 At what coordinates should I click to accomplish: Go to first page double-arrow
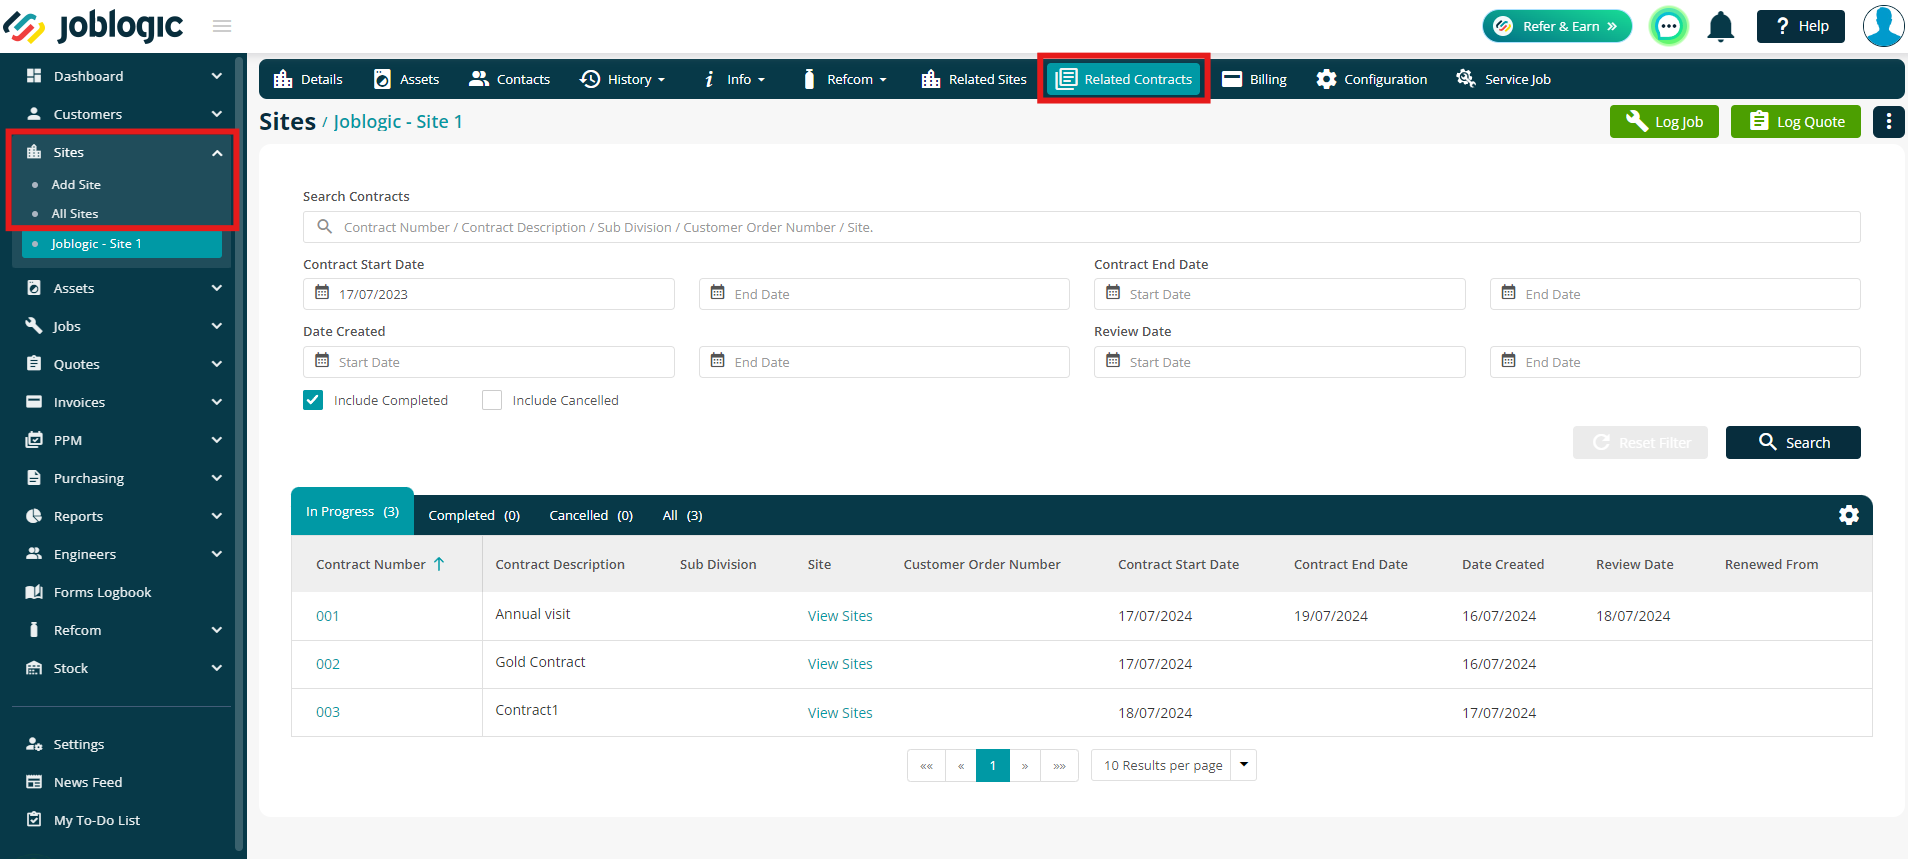click(x=926, y=766)
